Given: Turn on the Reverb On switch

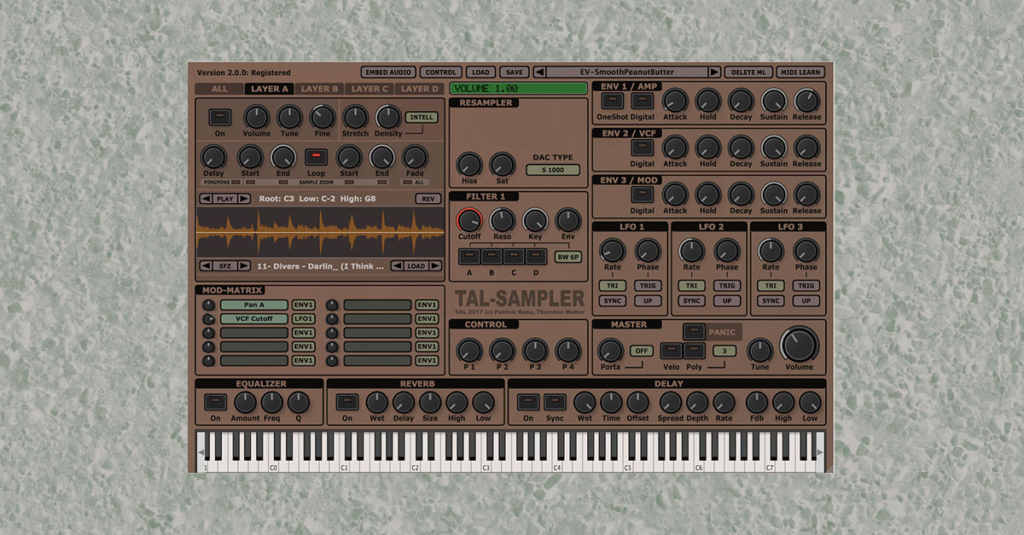Looking at the screenshot, I should (x=347, y=402).
